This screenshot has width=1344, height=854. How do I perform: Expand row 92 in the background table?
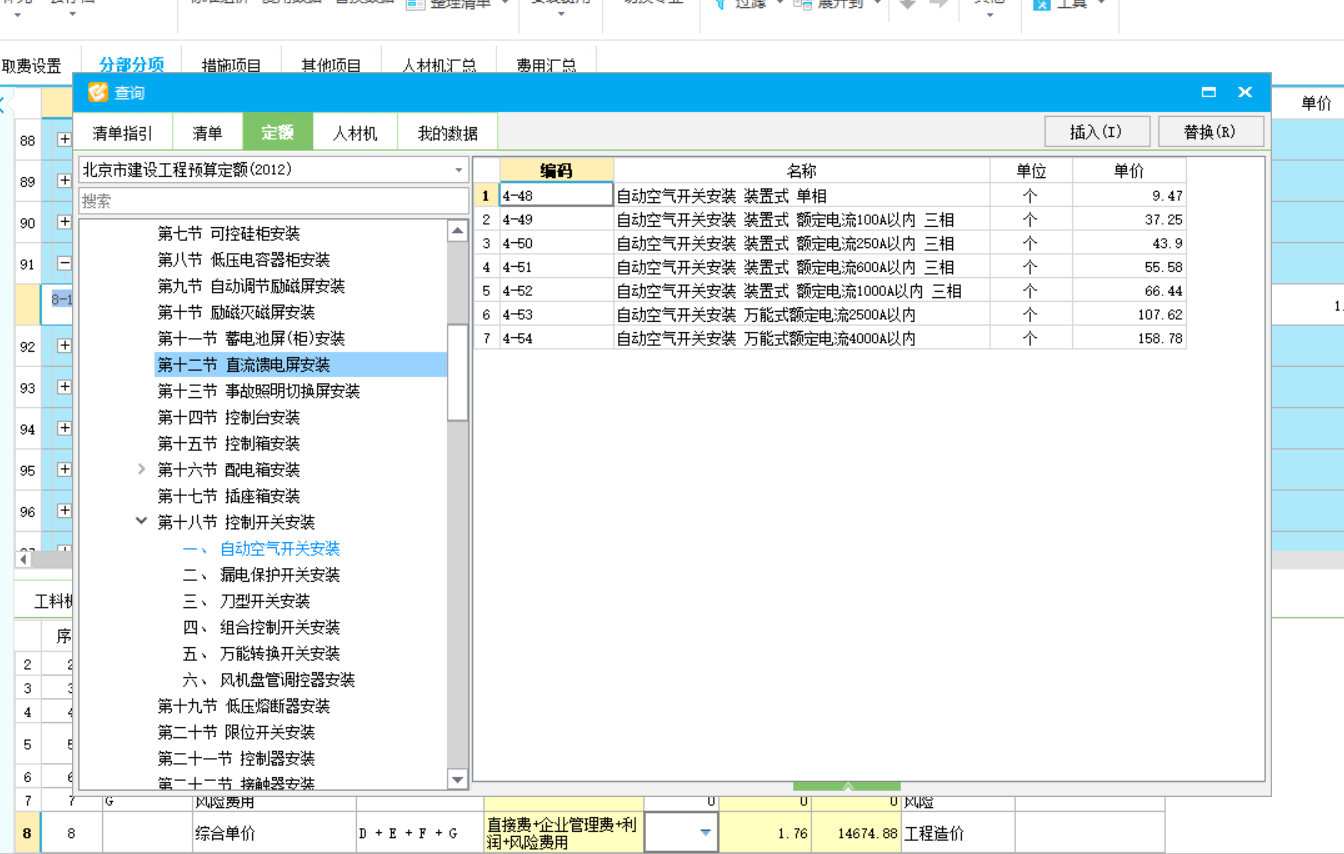point(64,346)
